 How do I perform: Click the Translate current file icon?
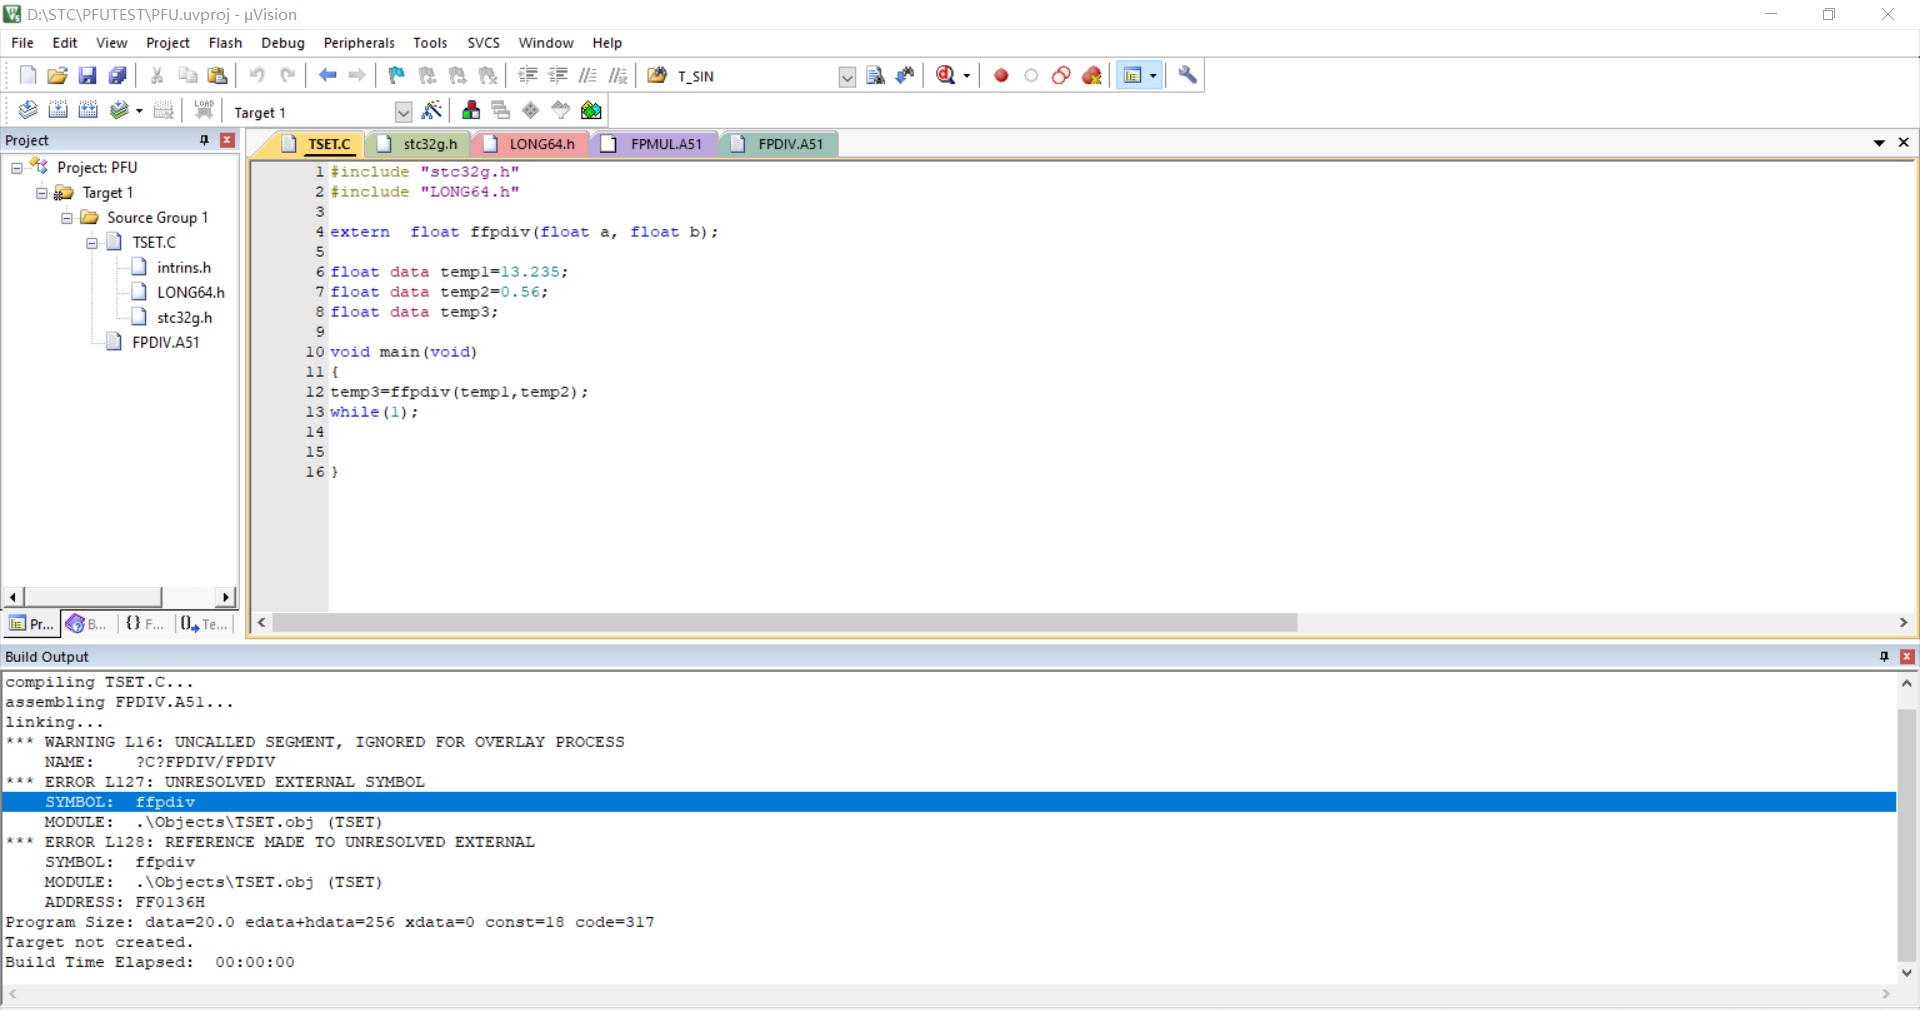point(28,110)
